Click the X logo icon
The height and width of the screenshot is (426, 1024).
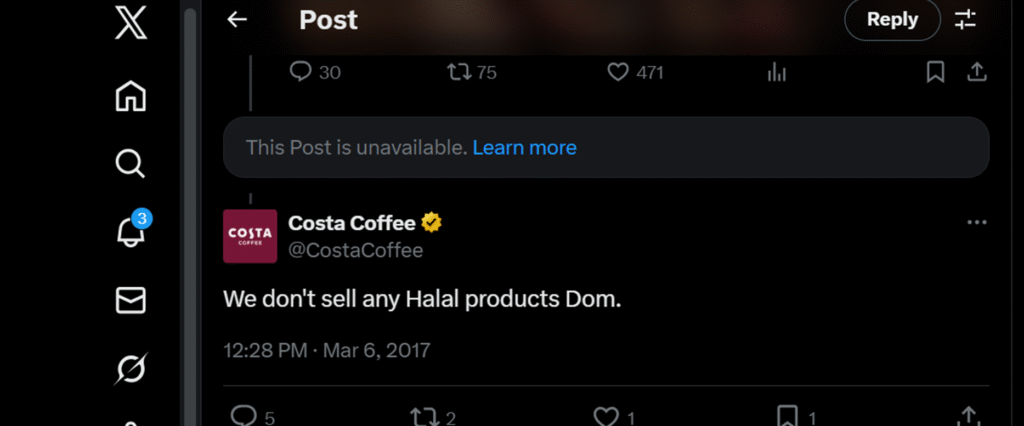coord(130,22)
